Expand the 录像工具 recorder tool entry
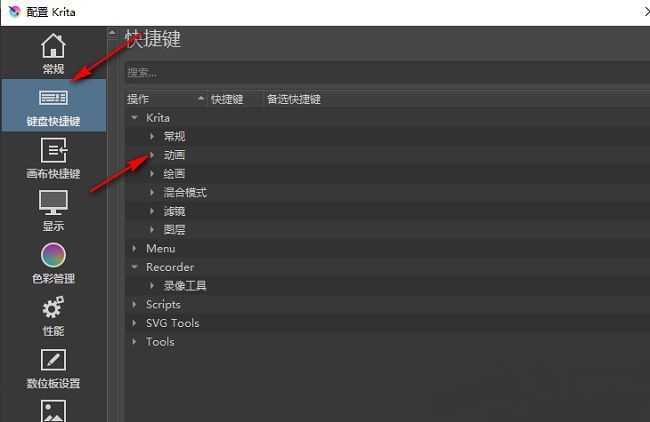Screen dimensions: 650x422 coord(152,286)
